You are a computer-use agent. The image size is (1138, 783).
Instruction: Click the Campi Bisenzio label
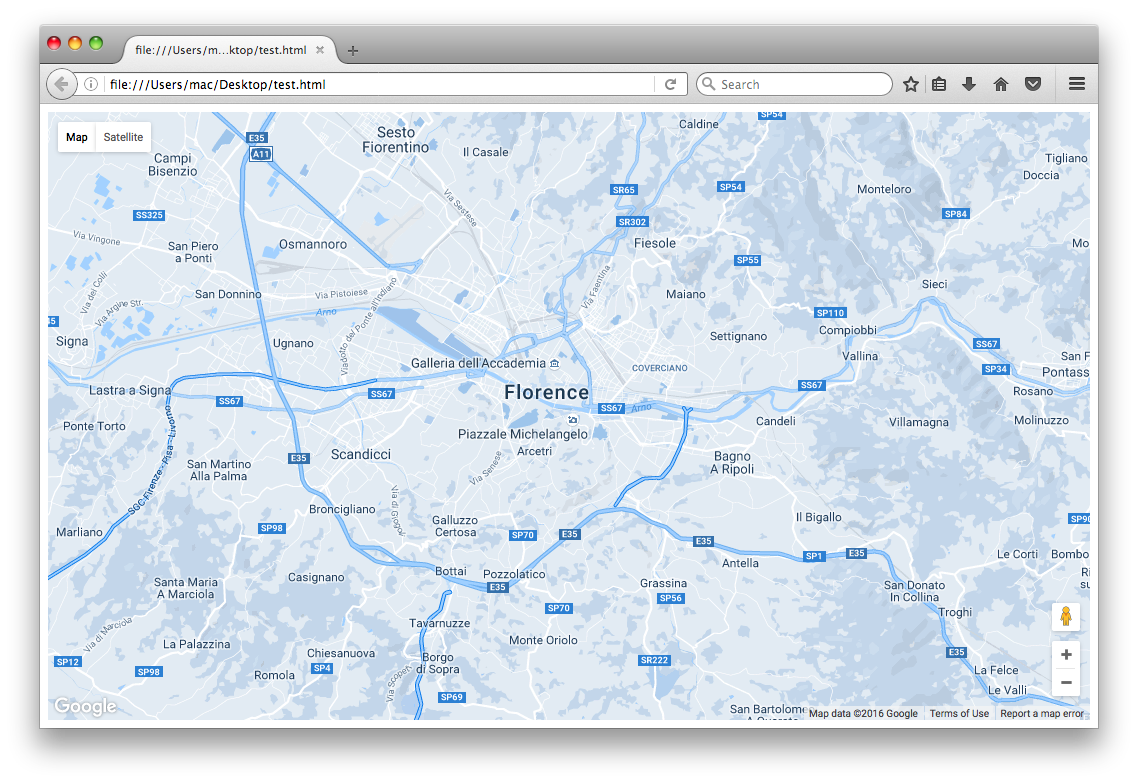click(173, 165)
